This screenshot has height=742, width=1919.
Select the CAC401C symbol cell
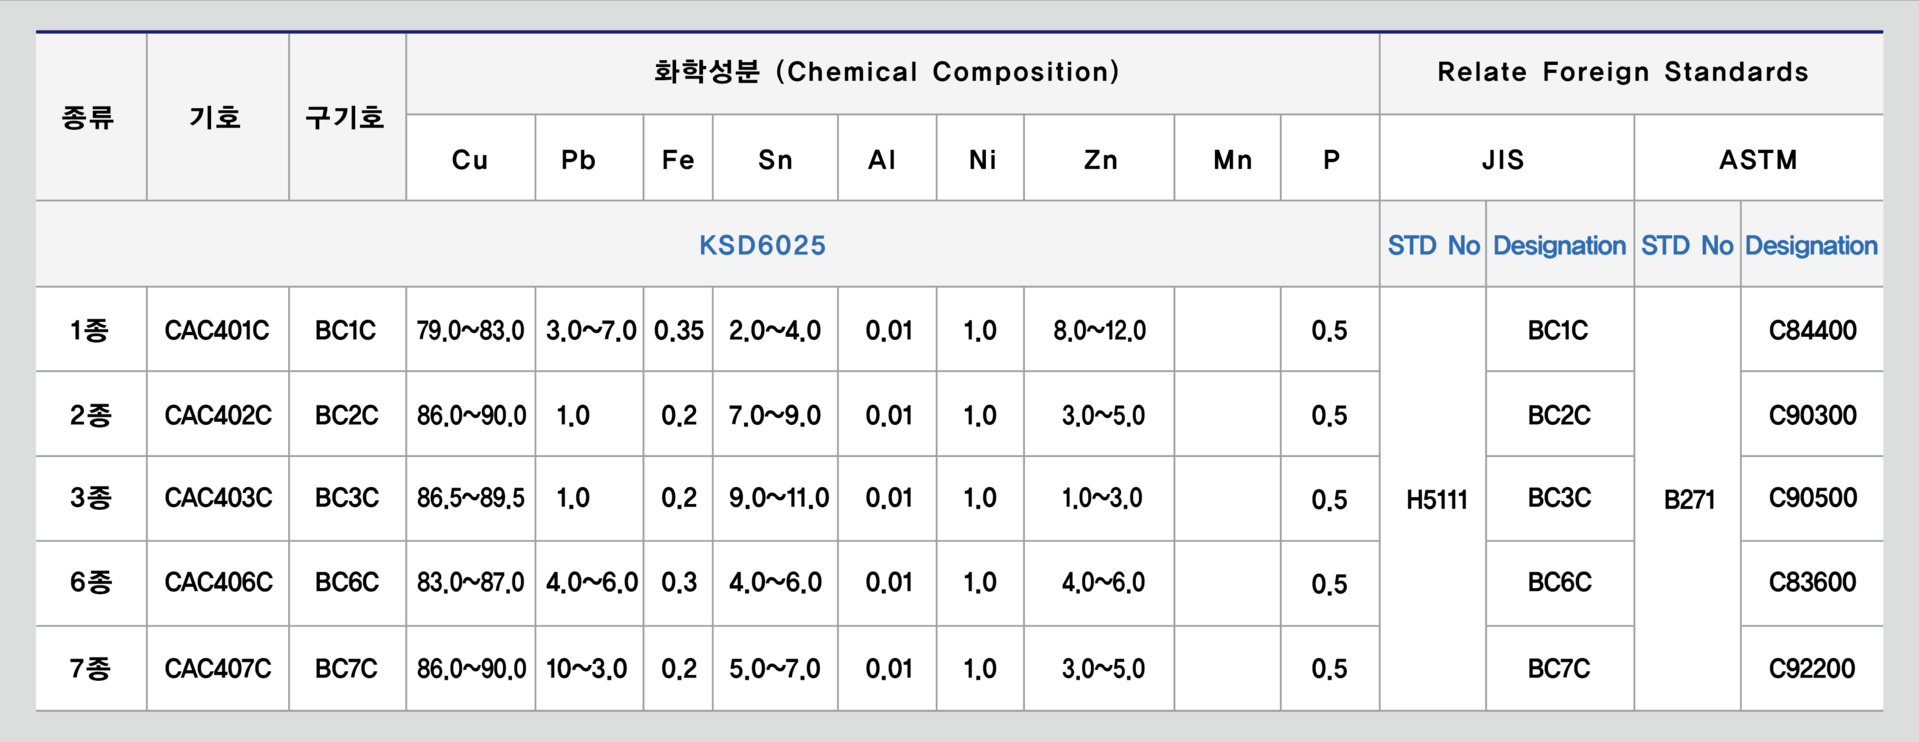[x=217, y=330]
